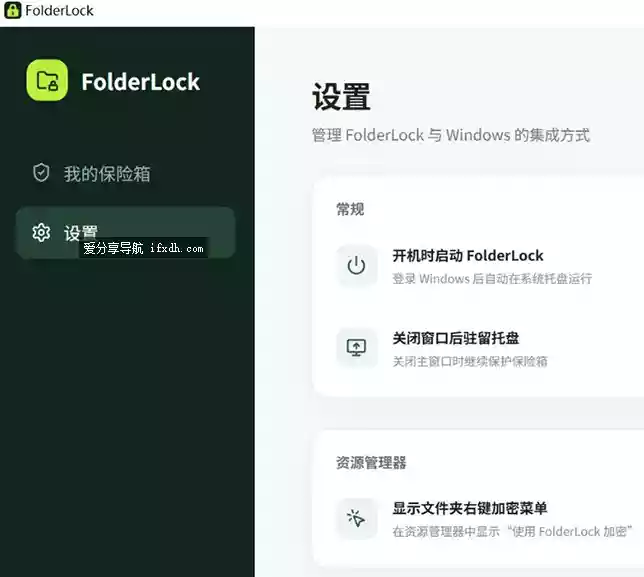Click the 在资源管理器中显示 description text
Screen dimensions: 644x577
click(512, 531)
